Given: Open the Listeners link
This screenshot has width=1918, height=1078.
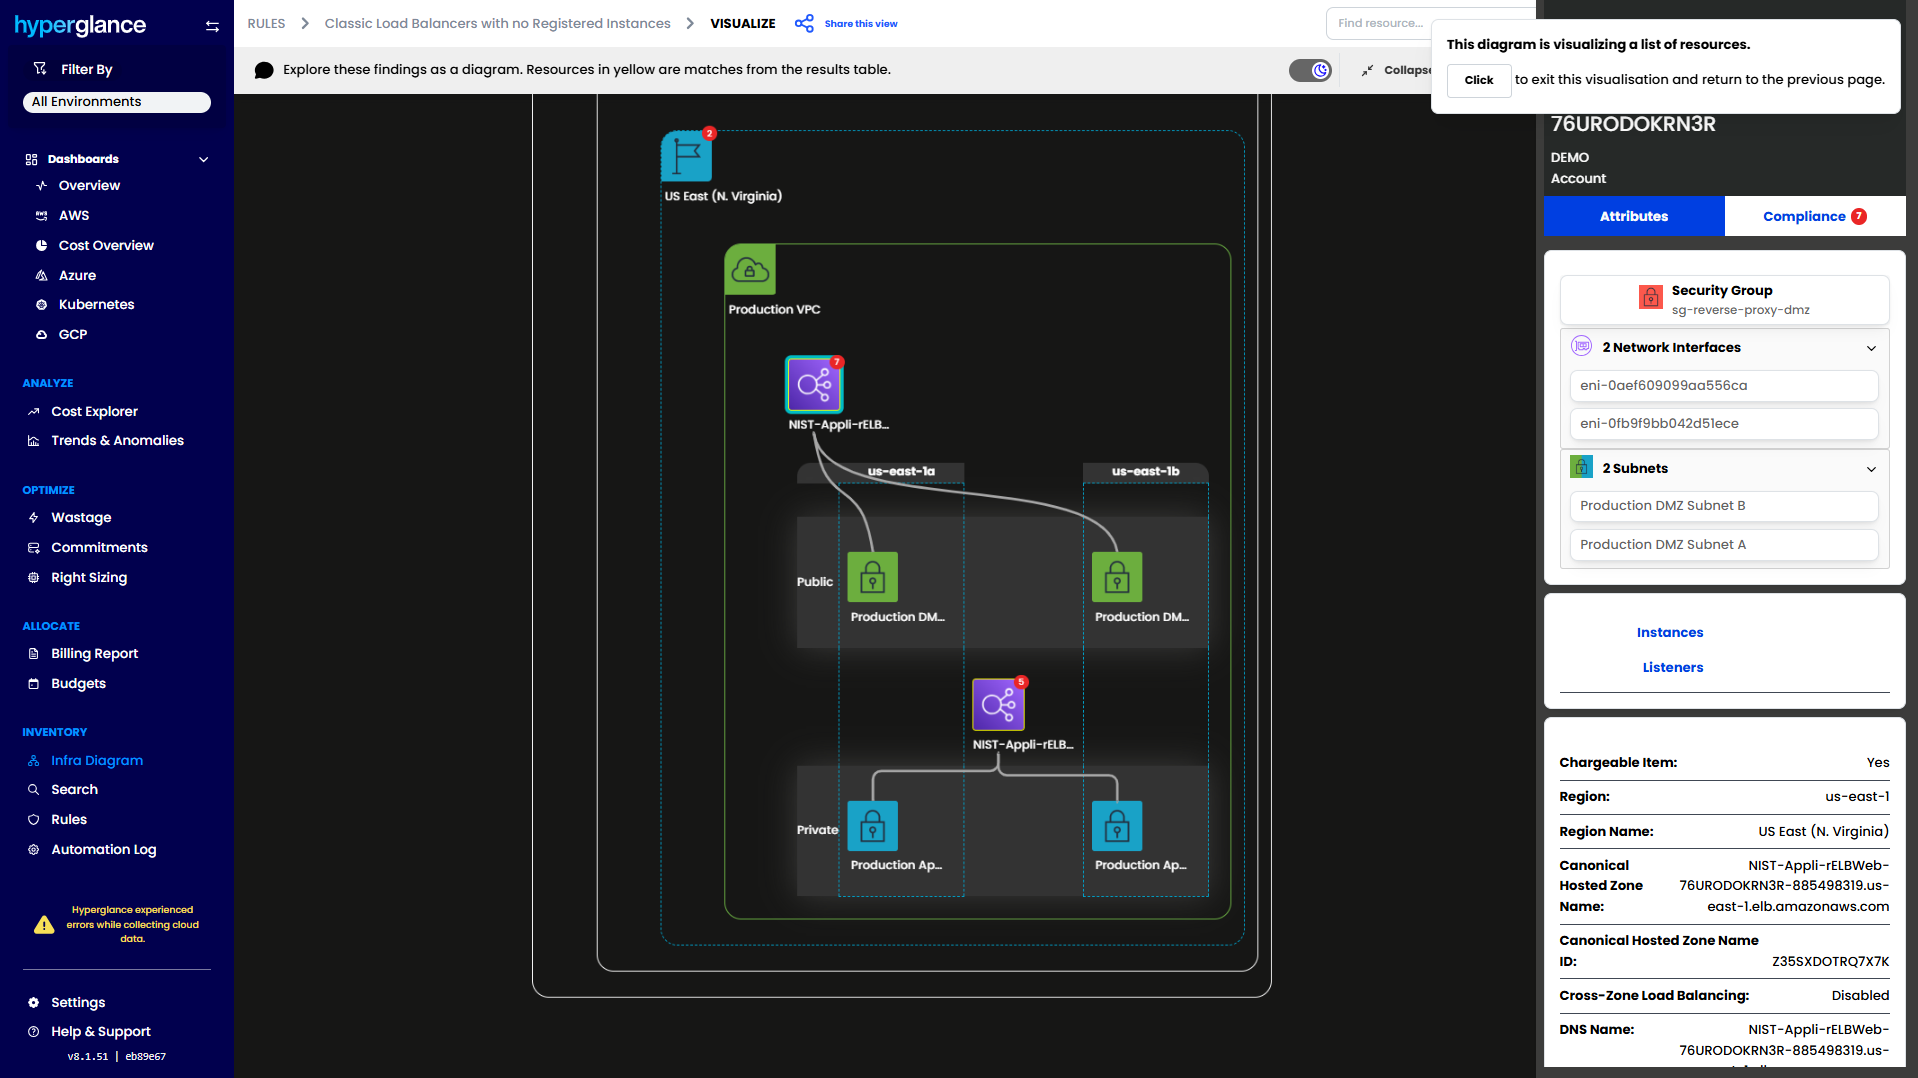Looking at the screenshot, I should [x=1672, y=668].
